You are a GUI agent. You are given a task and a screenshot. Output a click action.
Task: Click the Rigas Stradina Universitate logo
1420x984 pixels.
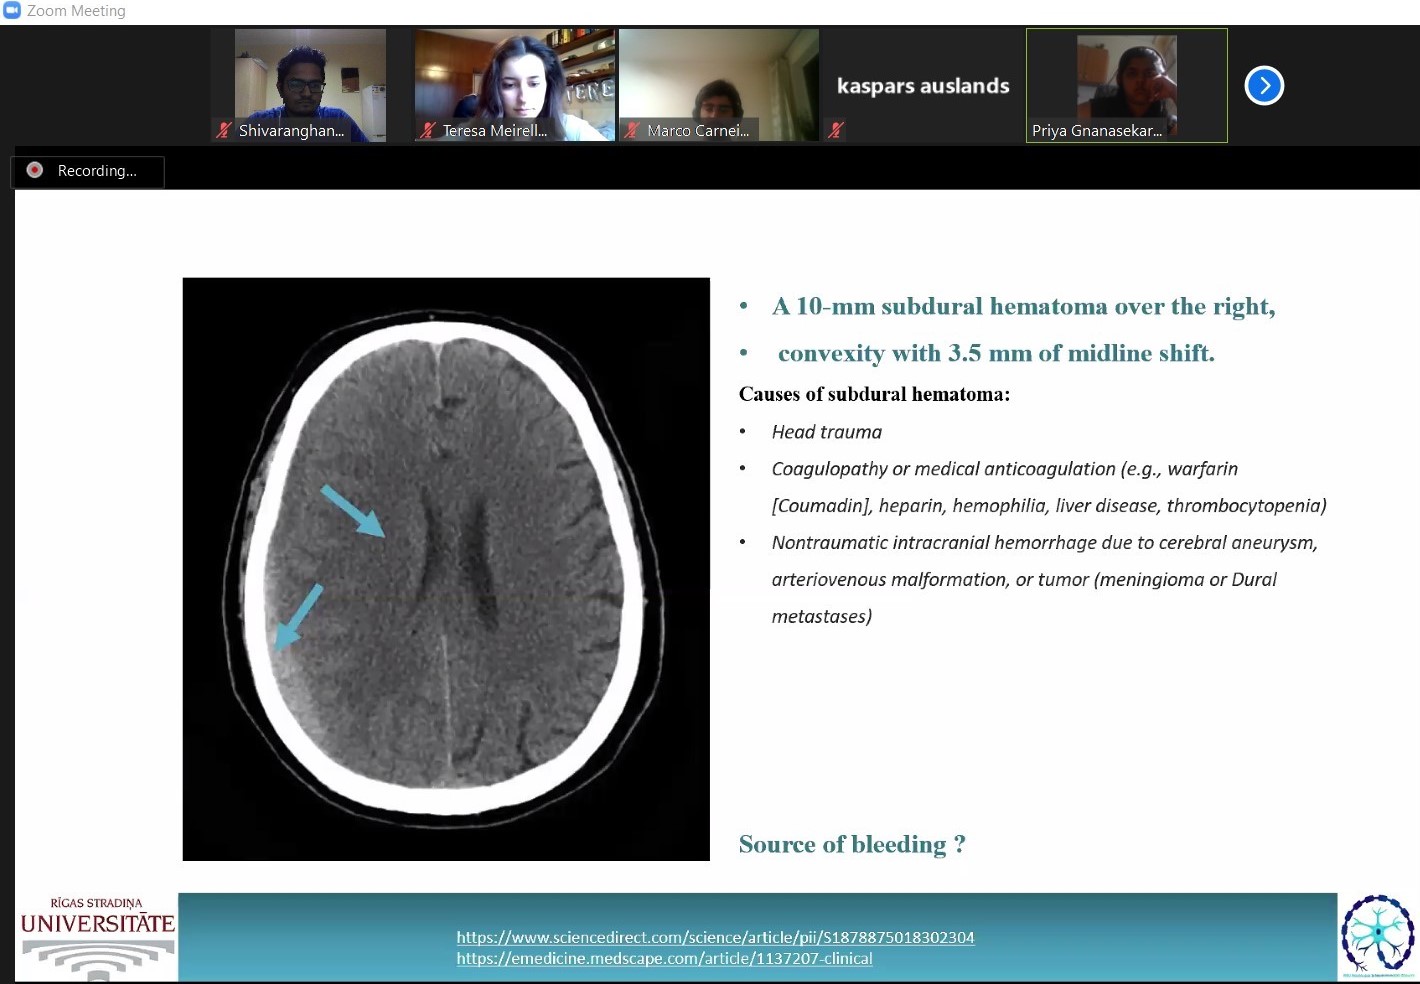(97, 936)
